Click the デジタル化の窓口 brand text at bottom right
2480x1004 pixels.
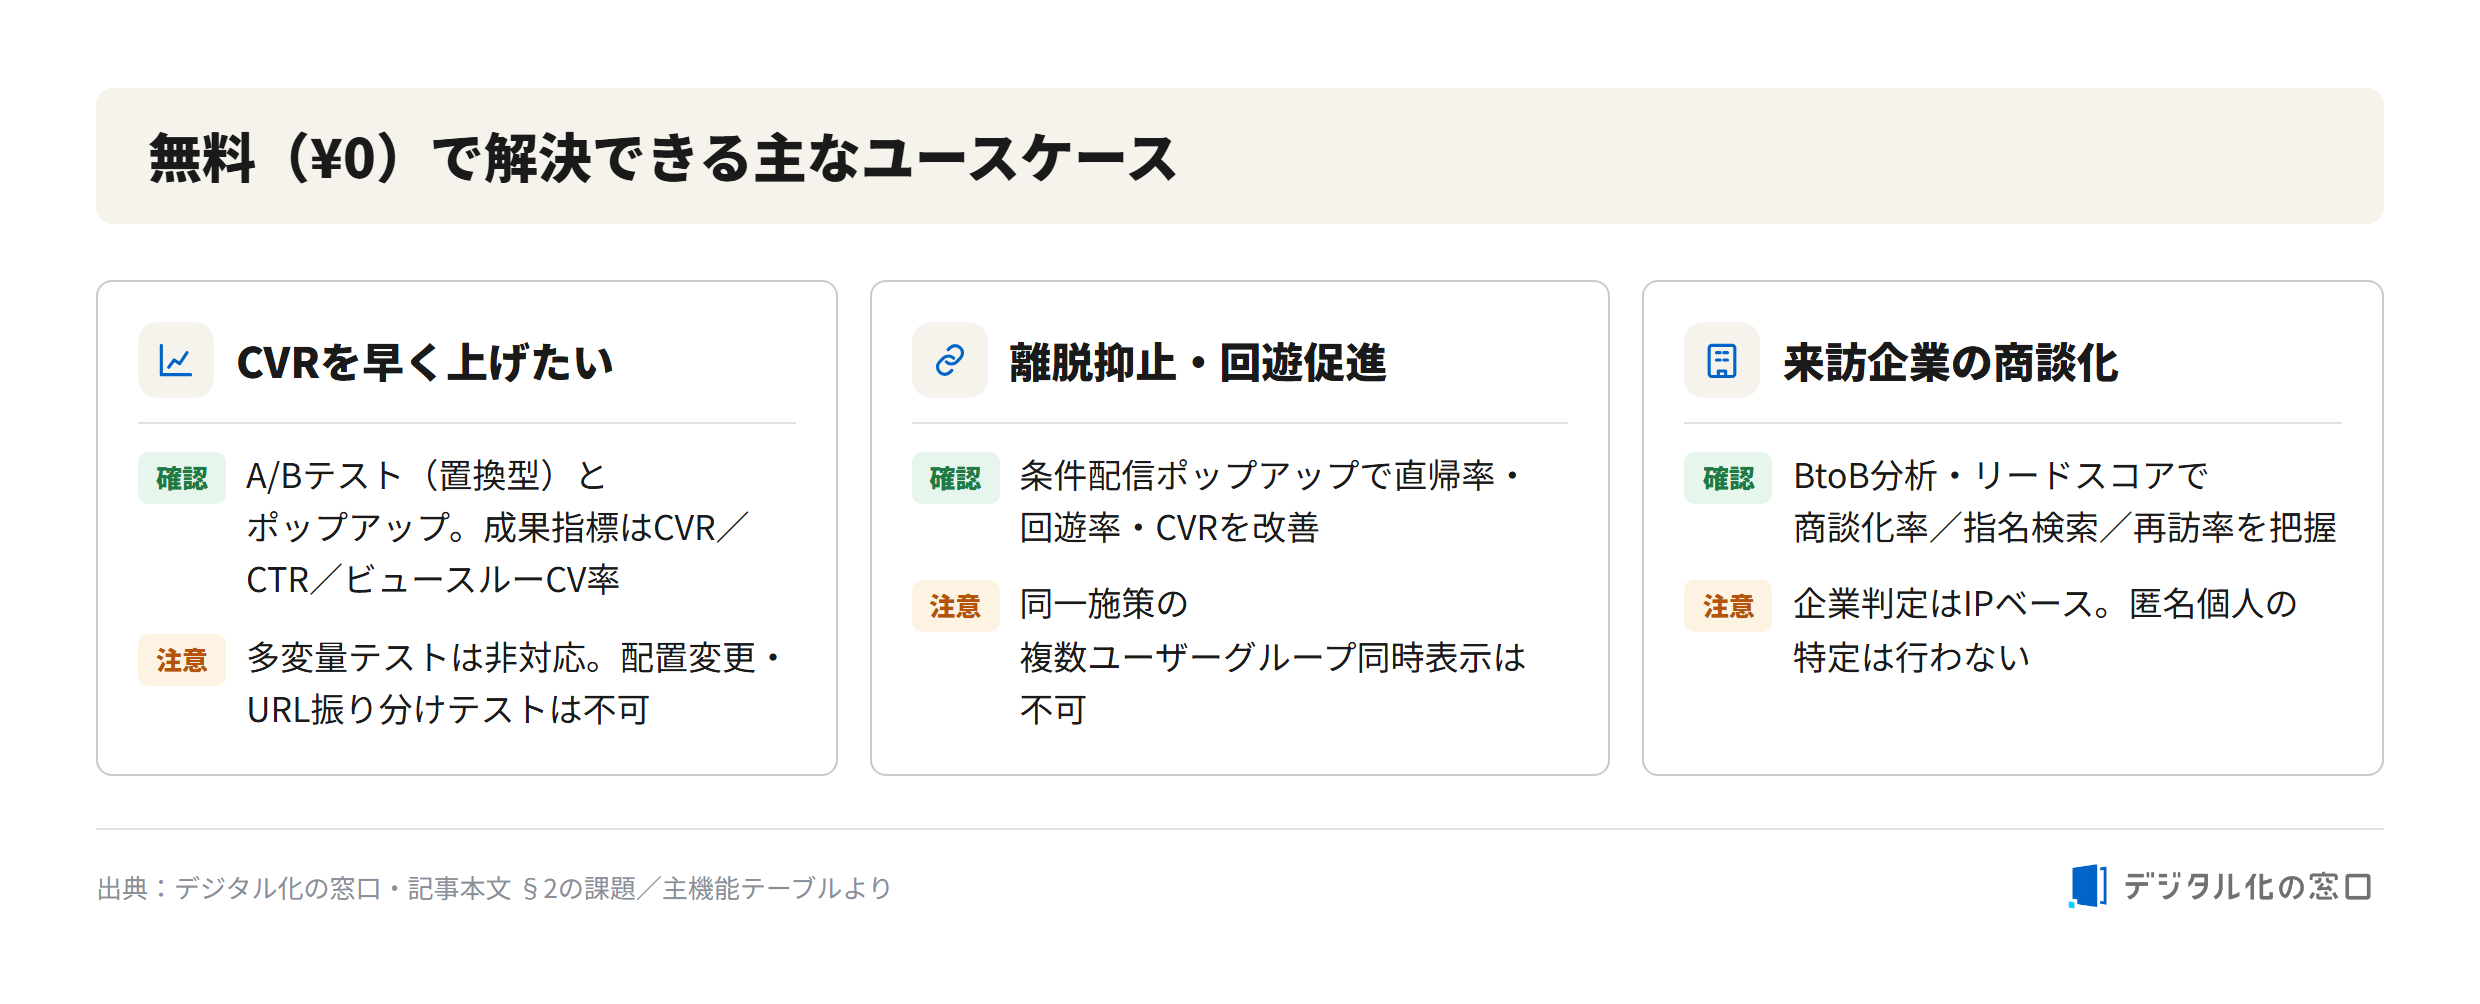coord(2247,887)
